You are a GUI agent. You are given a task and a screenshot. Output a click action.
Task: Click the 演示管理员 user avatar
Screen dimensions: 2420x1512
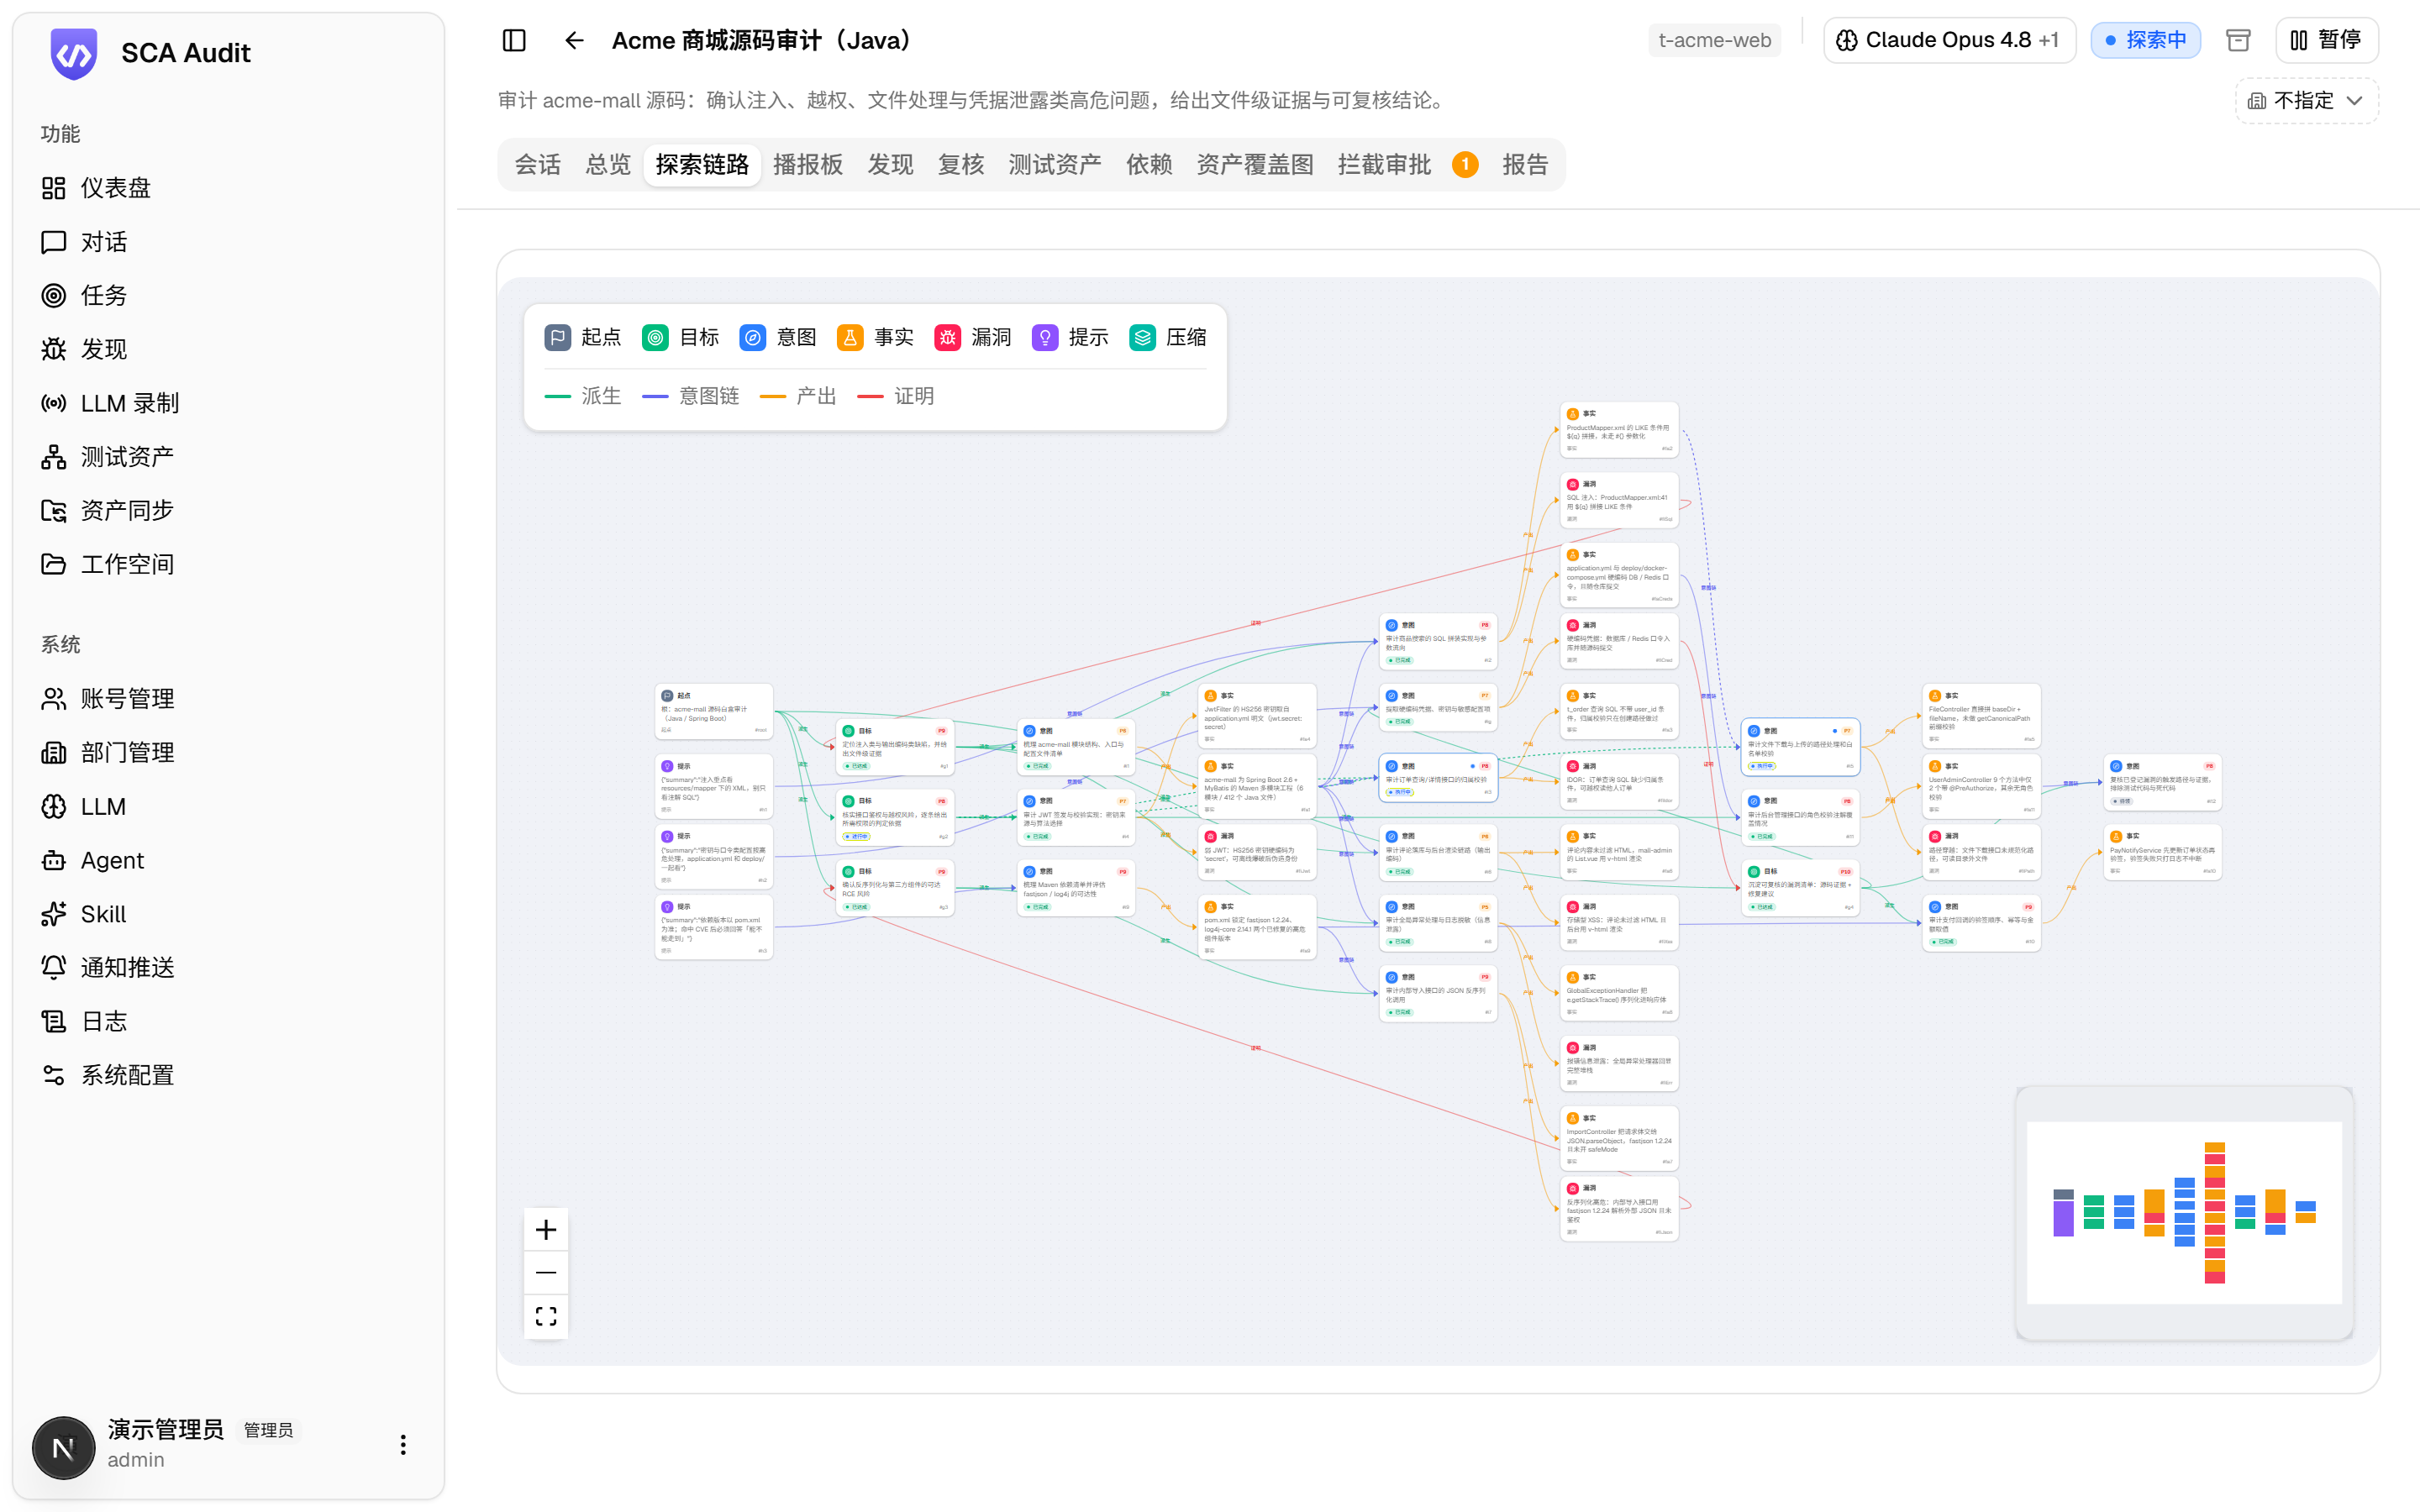point(63,1447)
